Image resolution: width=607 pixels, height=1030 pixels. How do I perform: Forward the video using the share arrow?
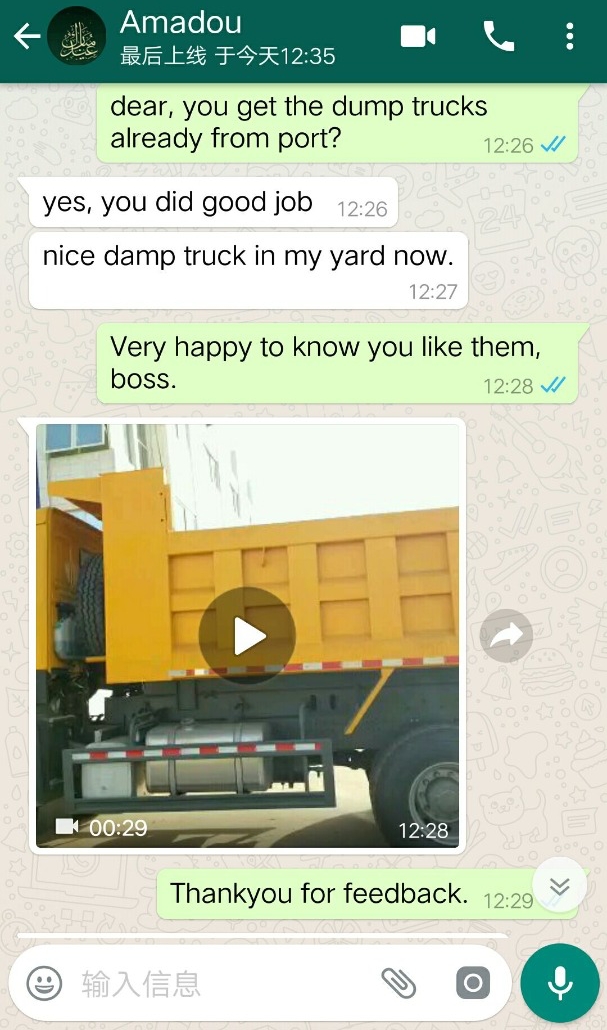506,635
